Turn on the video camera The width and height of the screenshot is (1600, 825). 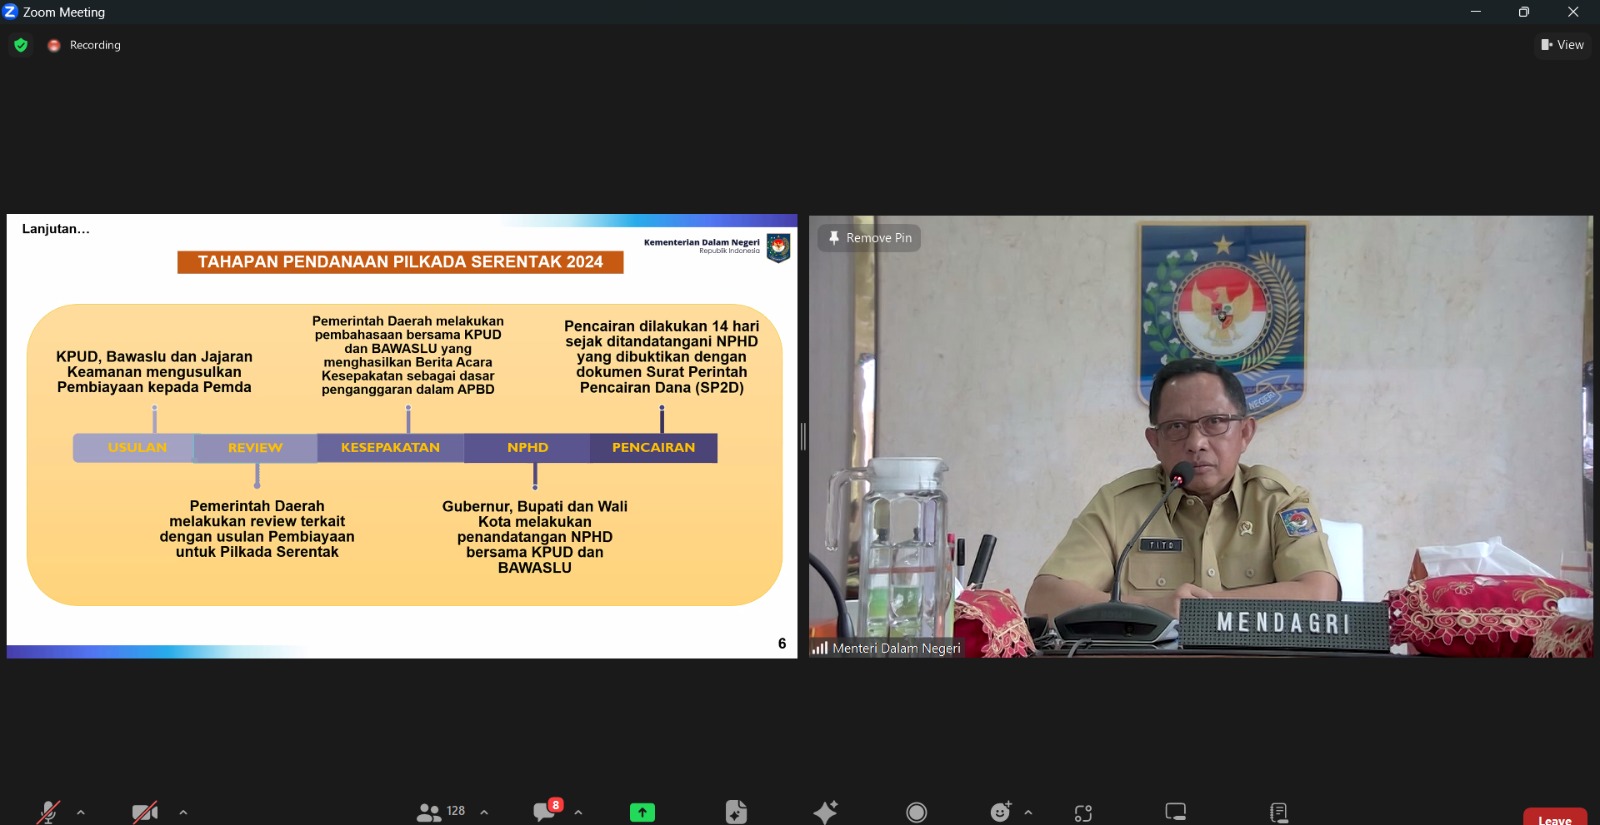145,812
